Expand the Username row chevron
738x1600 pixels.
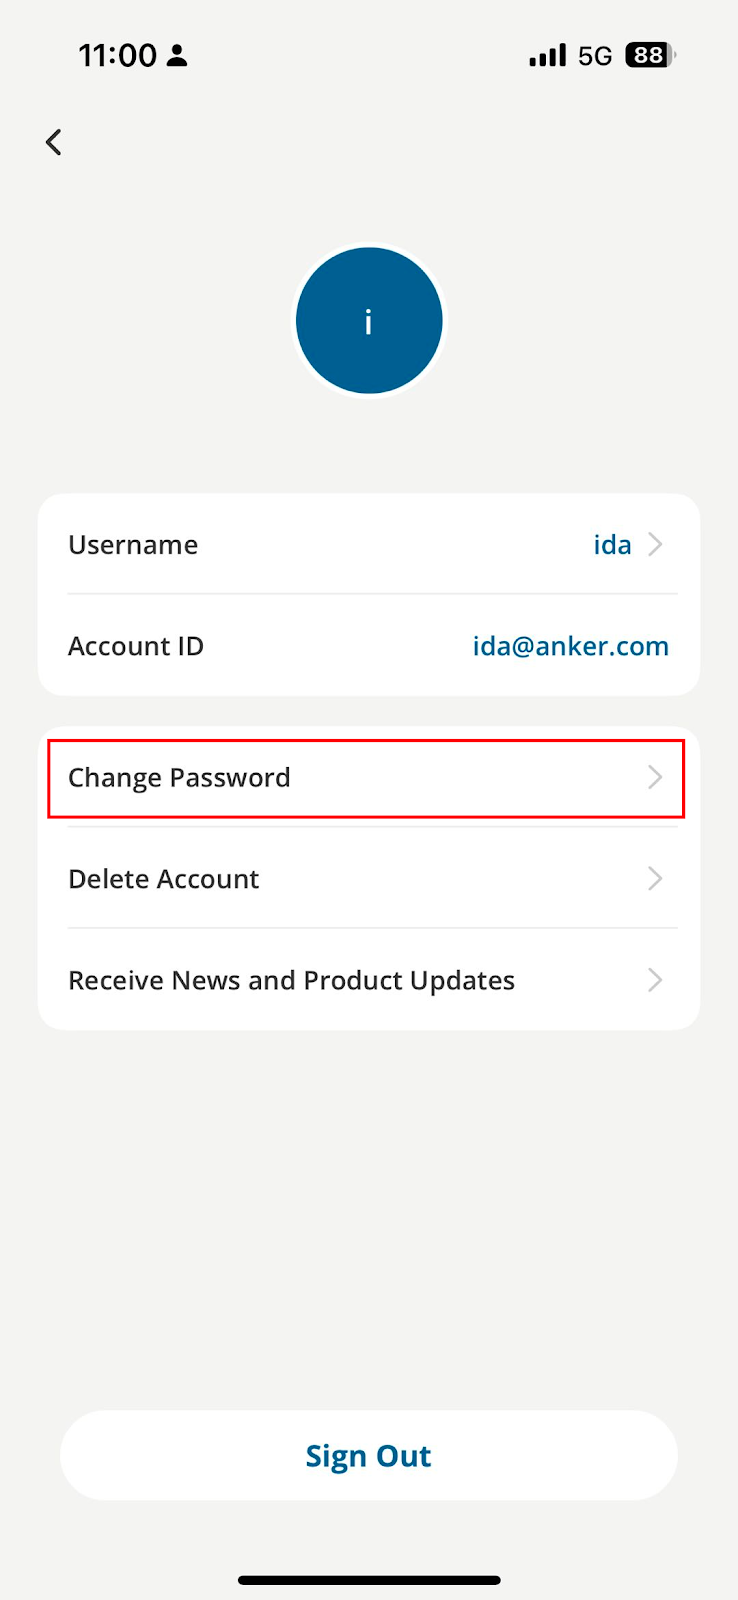(655, 544)
